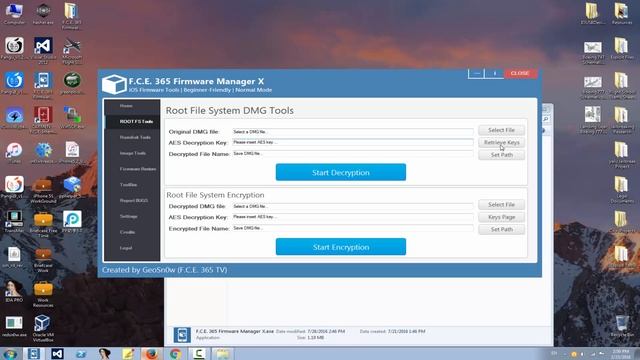The height and width of the screenshot is (360, 640).
Task: Click the Windows Start button
Action: [x=9, y=353]
